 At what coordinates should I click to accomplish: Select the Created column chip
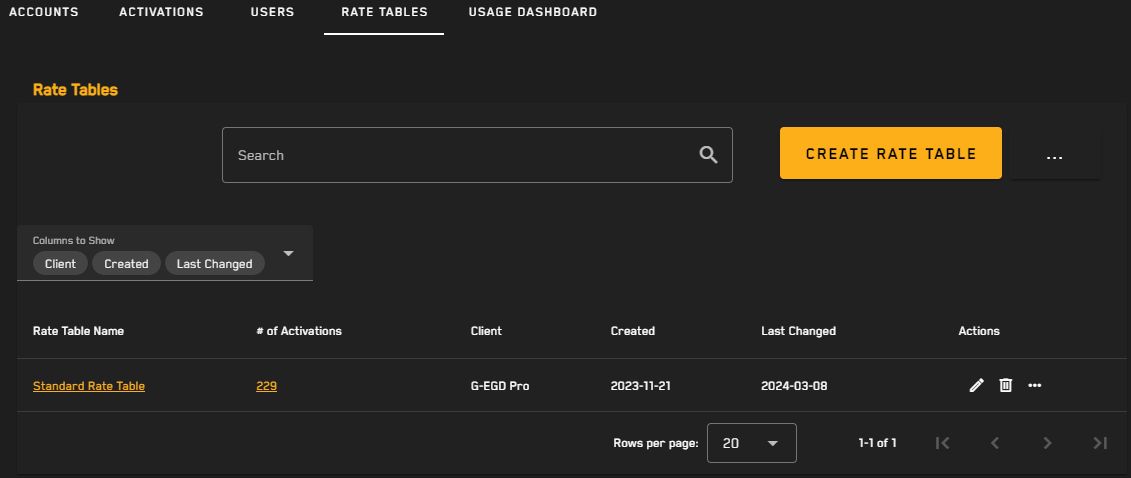click(126, 263)
